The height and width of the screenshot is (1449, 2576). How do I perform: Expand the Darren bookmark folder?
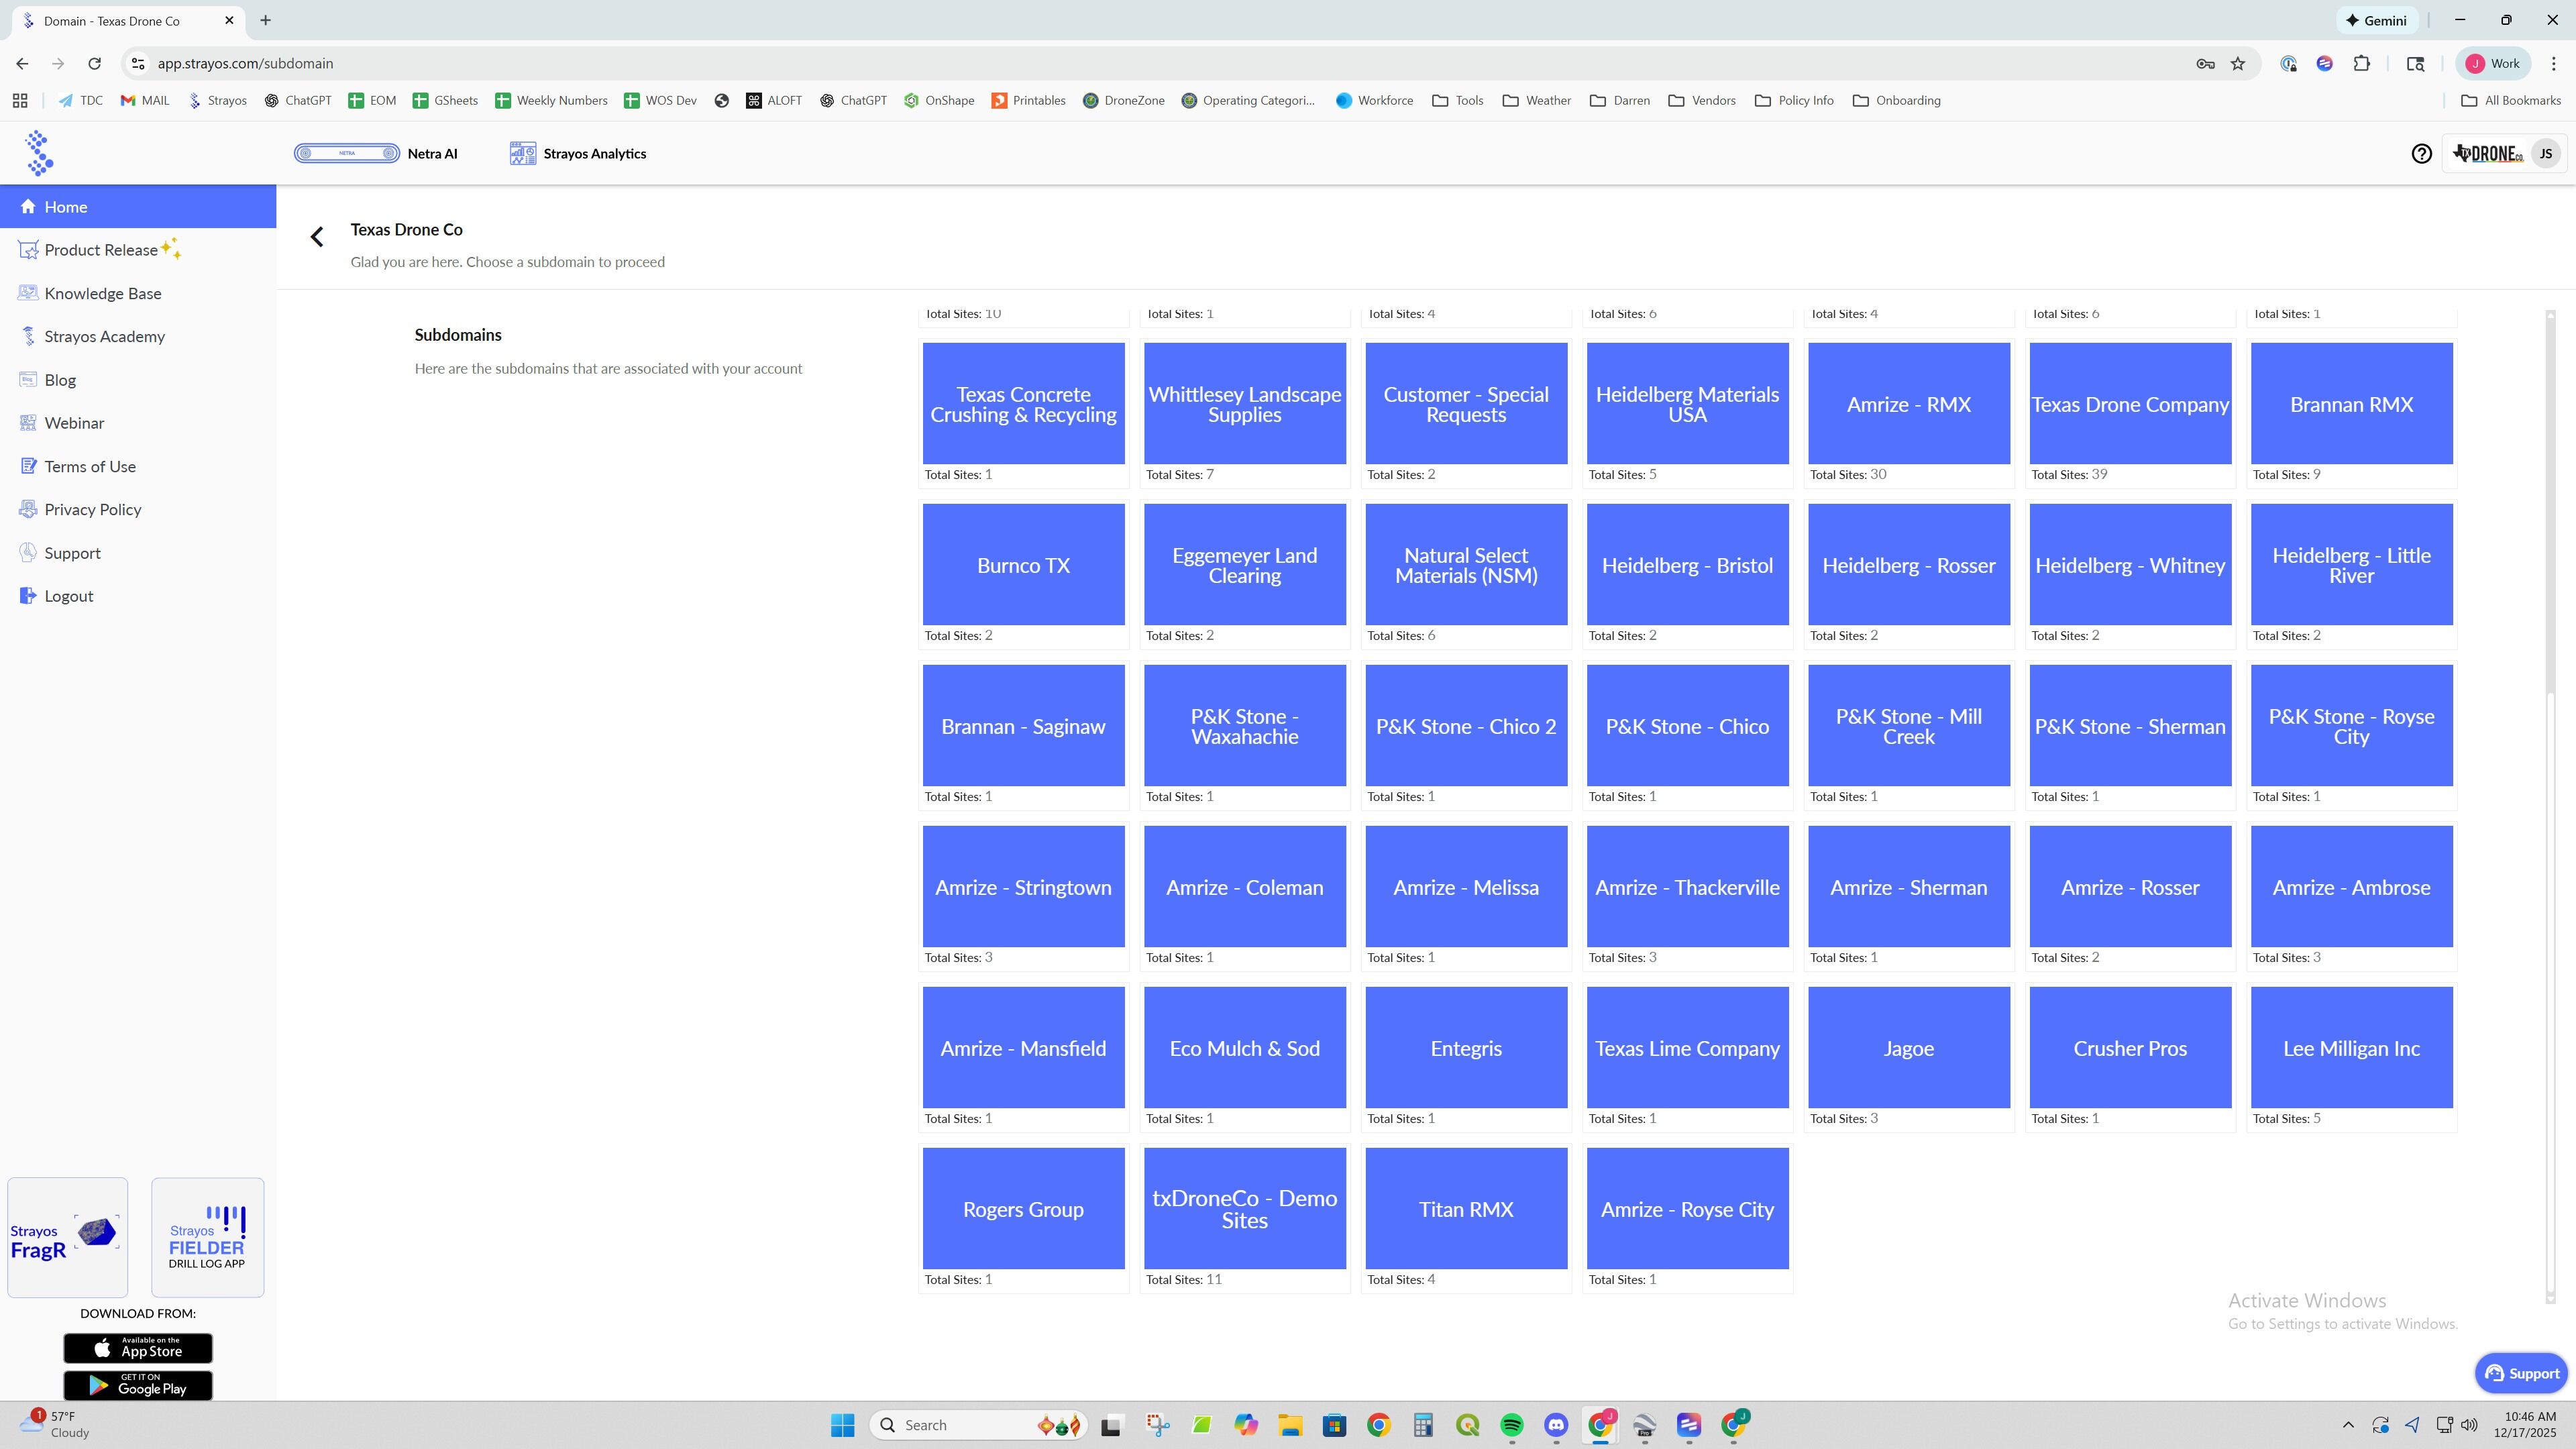point(1620,100)
